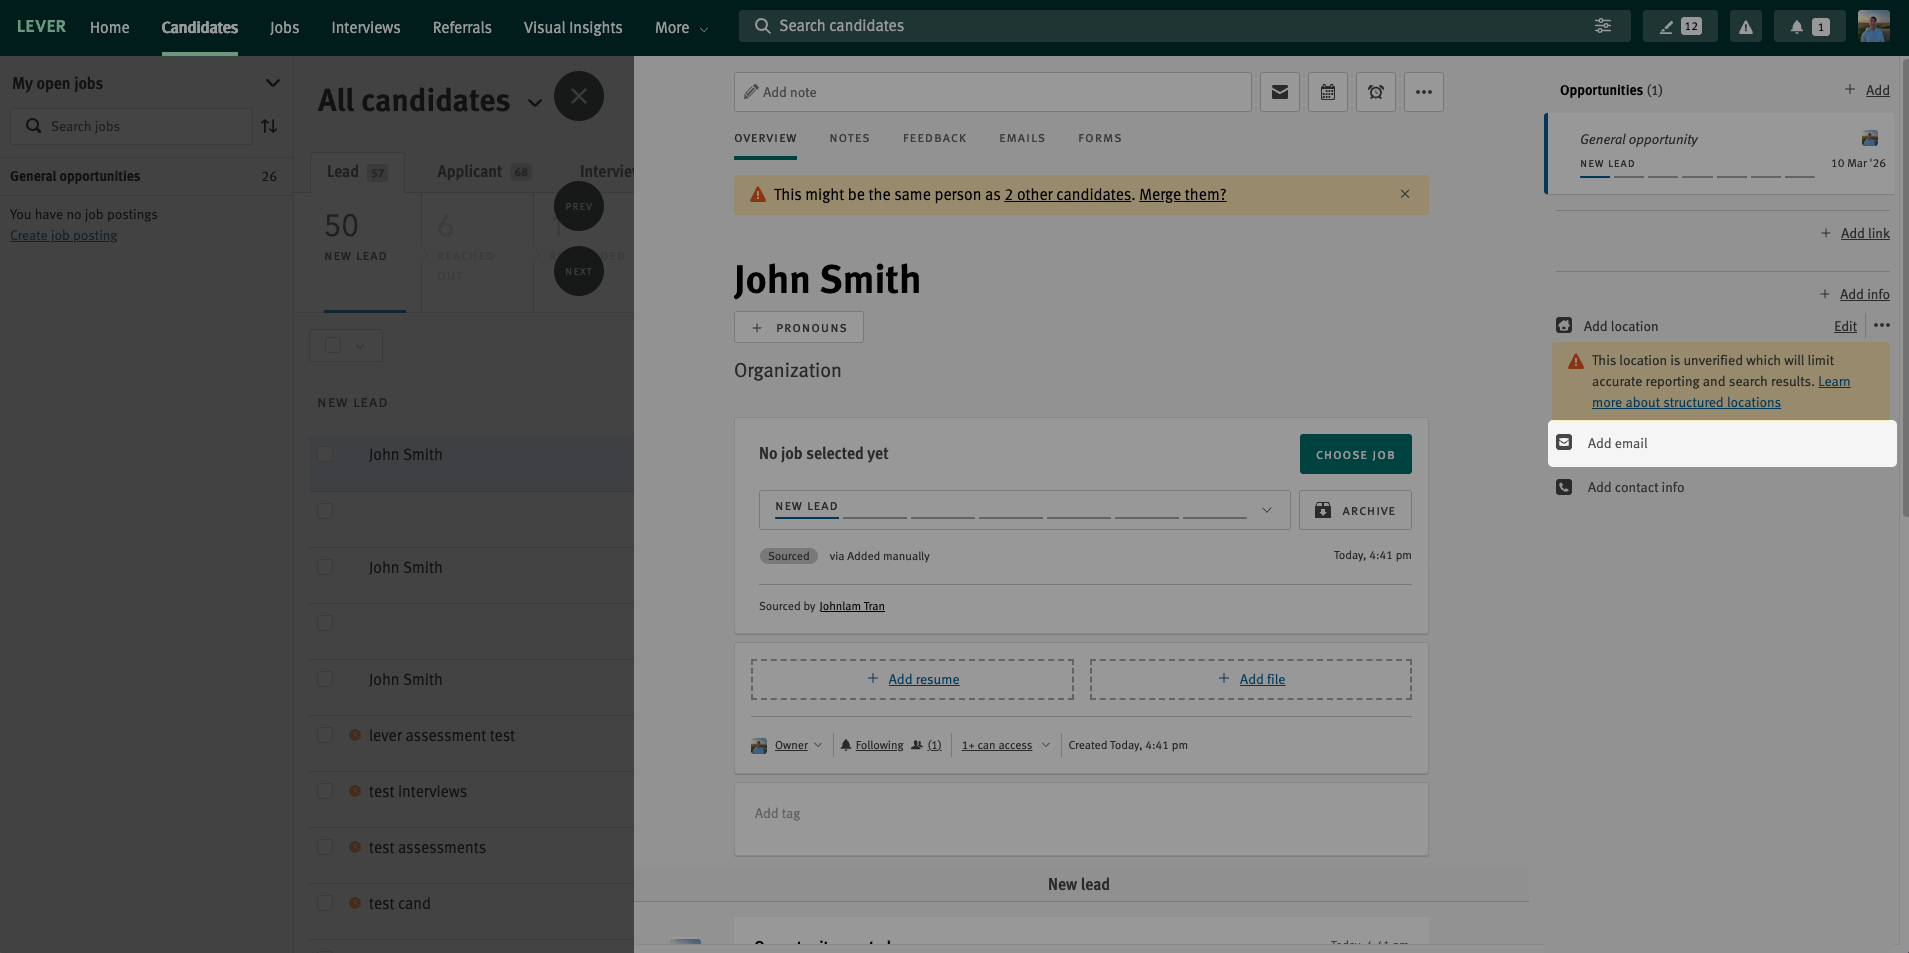Expand the New Lead stage dropdown
This screenshot has width=1909, height=953.
pos(1266,510)
